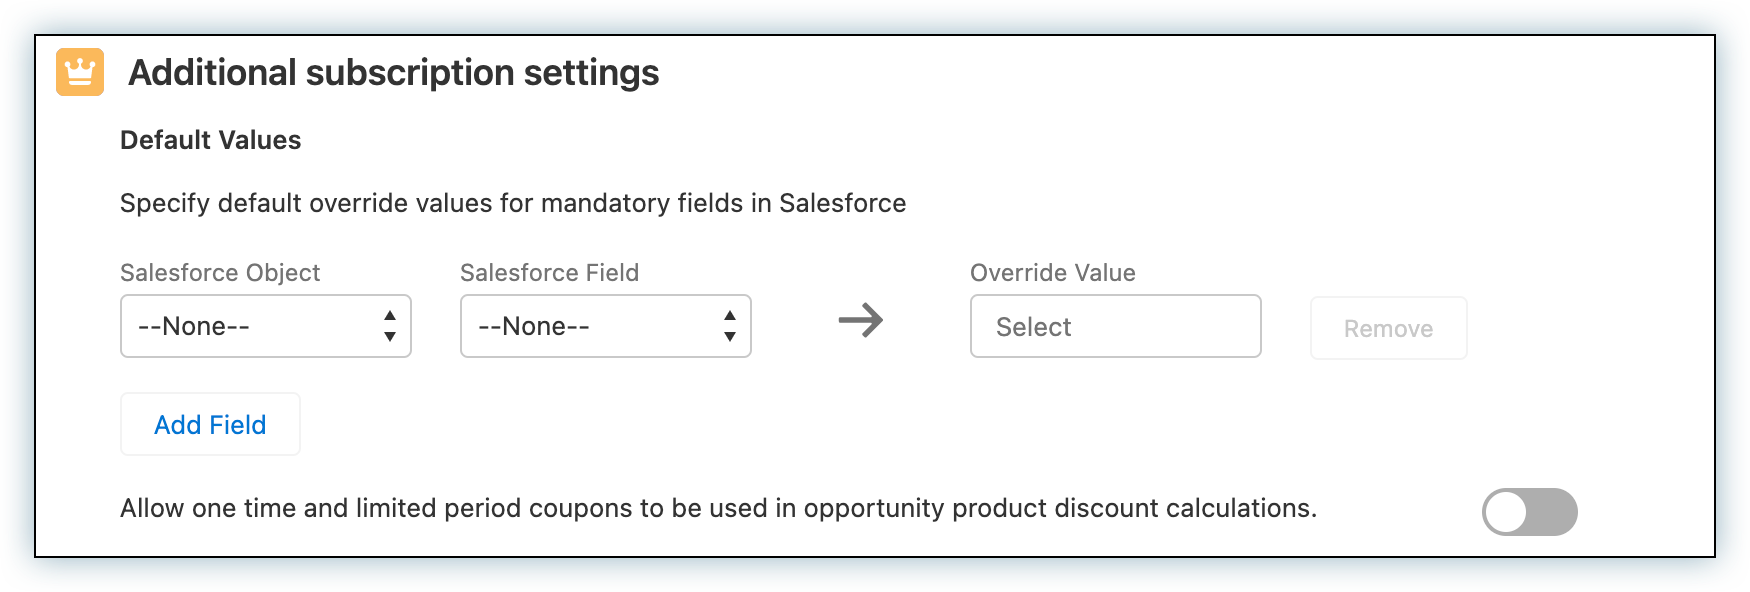Click the right arrow mapping icon
1750x592 pixels.
click(860, 321)
